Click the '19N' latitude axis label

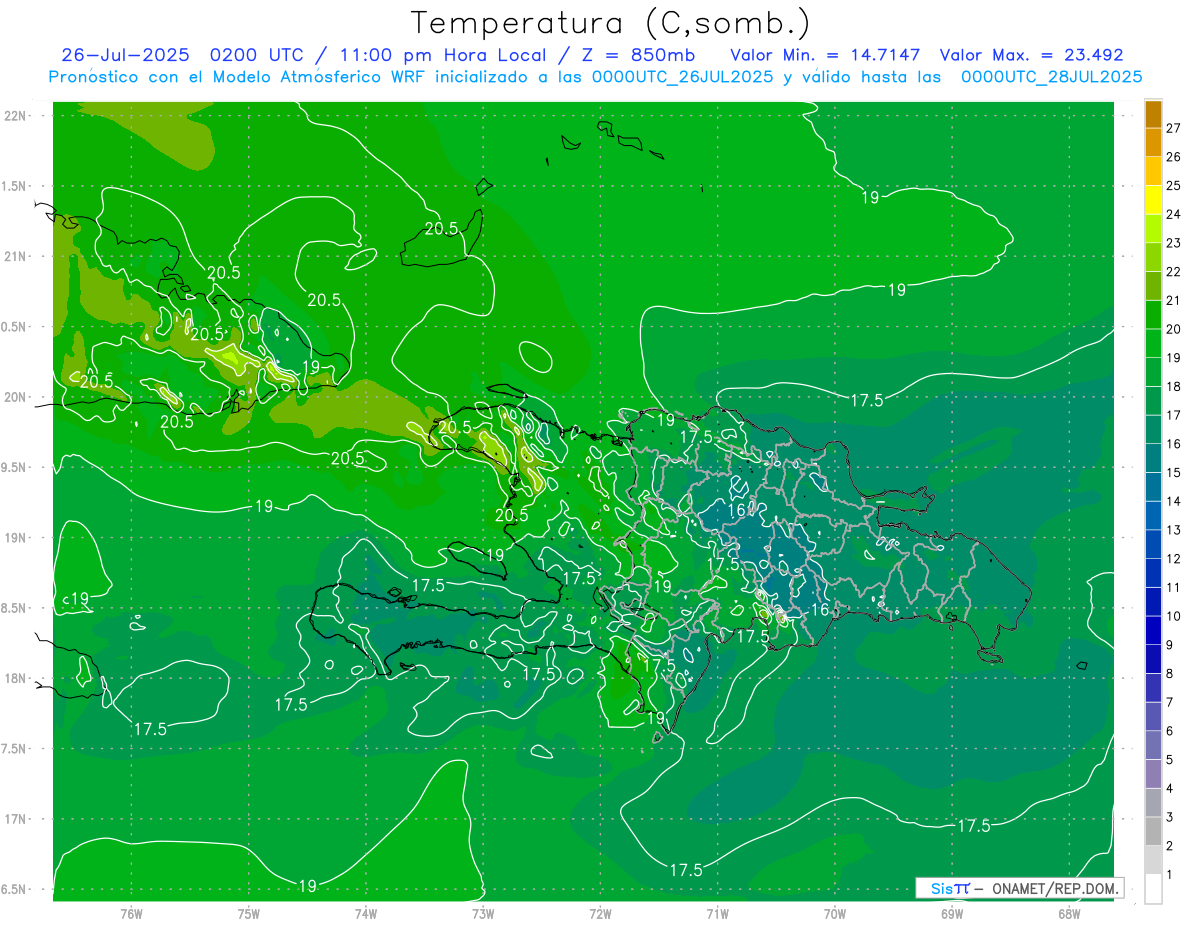click(x=16, y=537)
